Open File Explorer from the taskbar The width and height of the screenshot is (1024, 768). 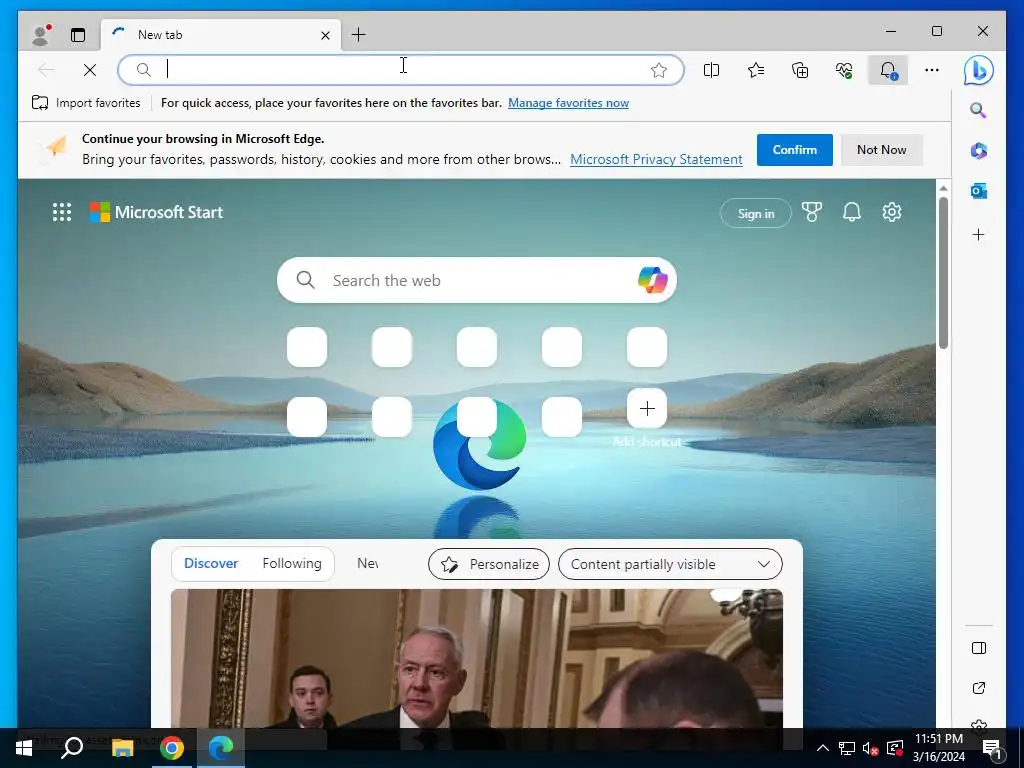click(122, 748)
